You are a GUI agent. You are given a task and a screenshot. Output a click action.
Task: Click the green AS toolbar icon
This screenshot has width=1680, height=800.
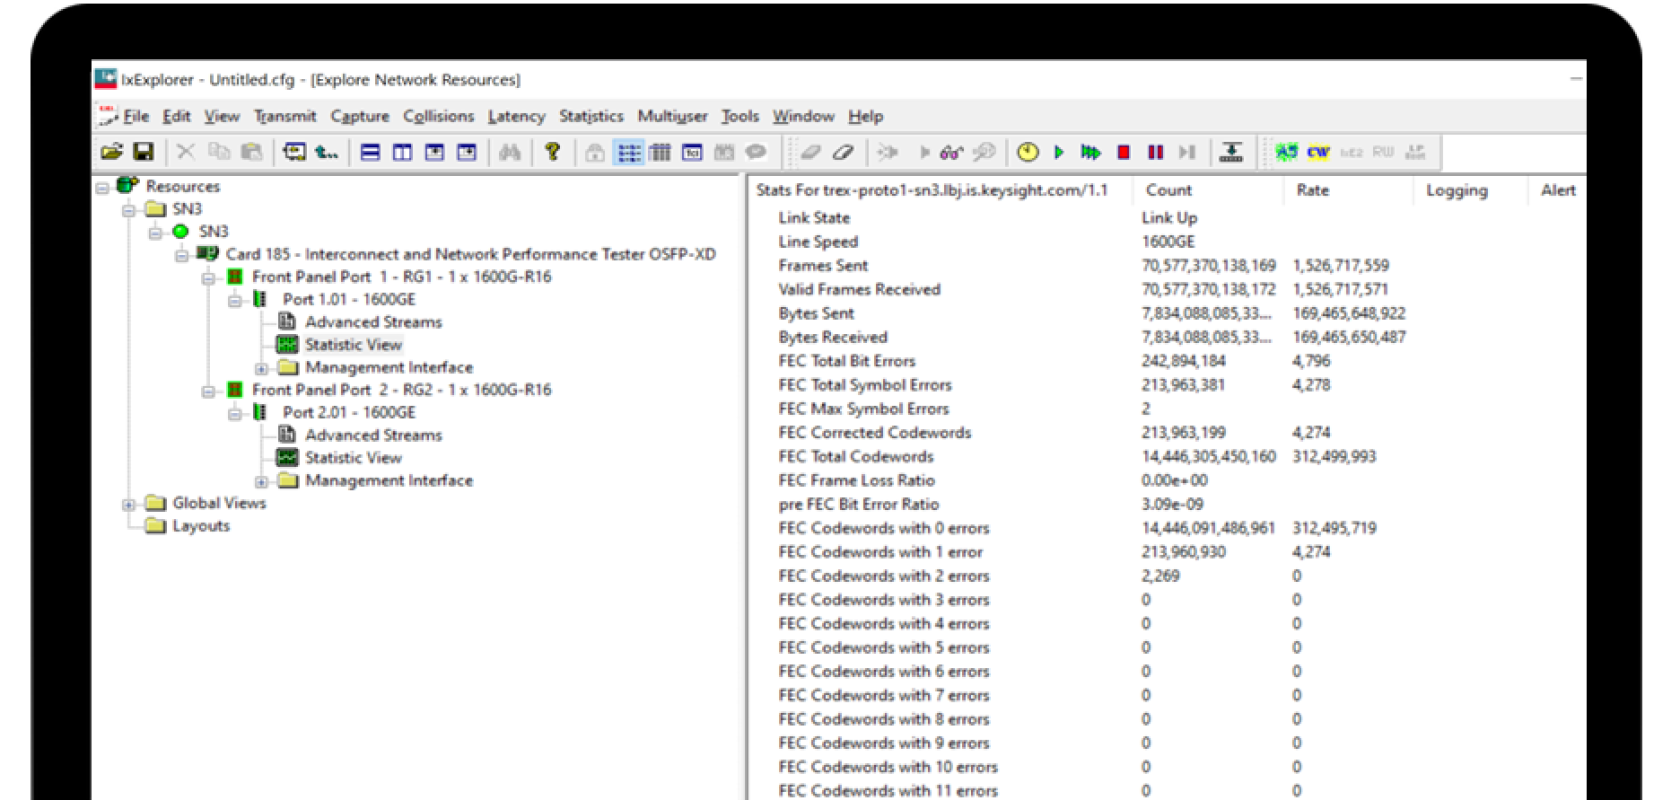tap(1286, 152)
